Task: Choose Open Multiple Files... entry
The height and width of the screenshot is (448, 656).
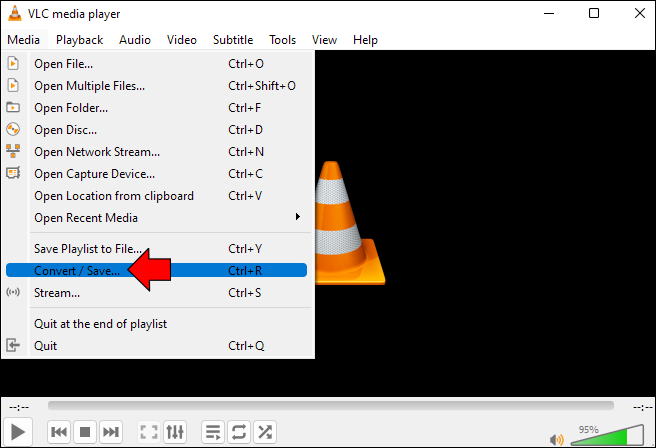Action: pos(156,86)
